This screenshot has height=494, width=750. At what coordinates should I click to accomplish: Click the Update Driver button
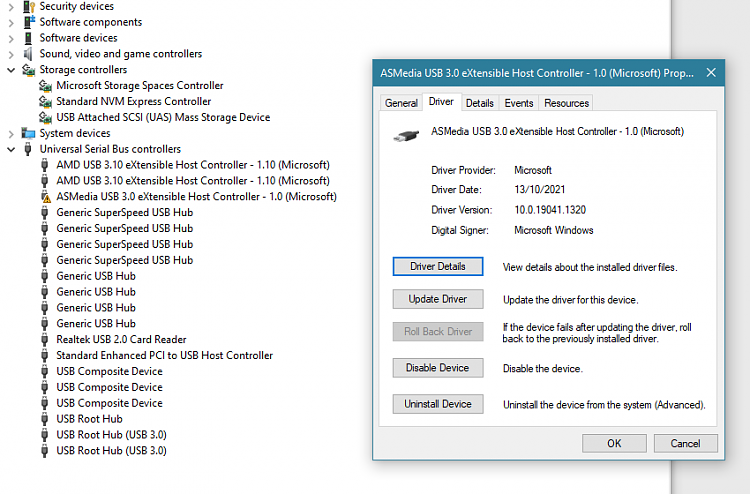[x=438, y=299]
